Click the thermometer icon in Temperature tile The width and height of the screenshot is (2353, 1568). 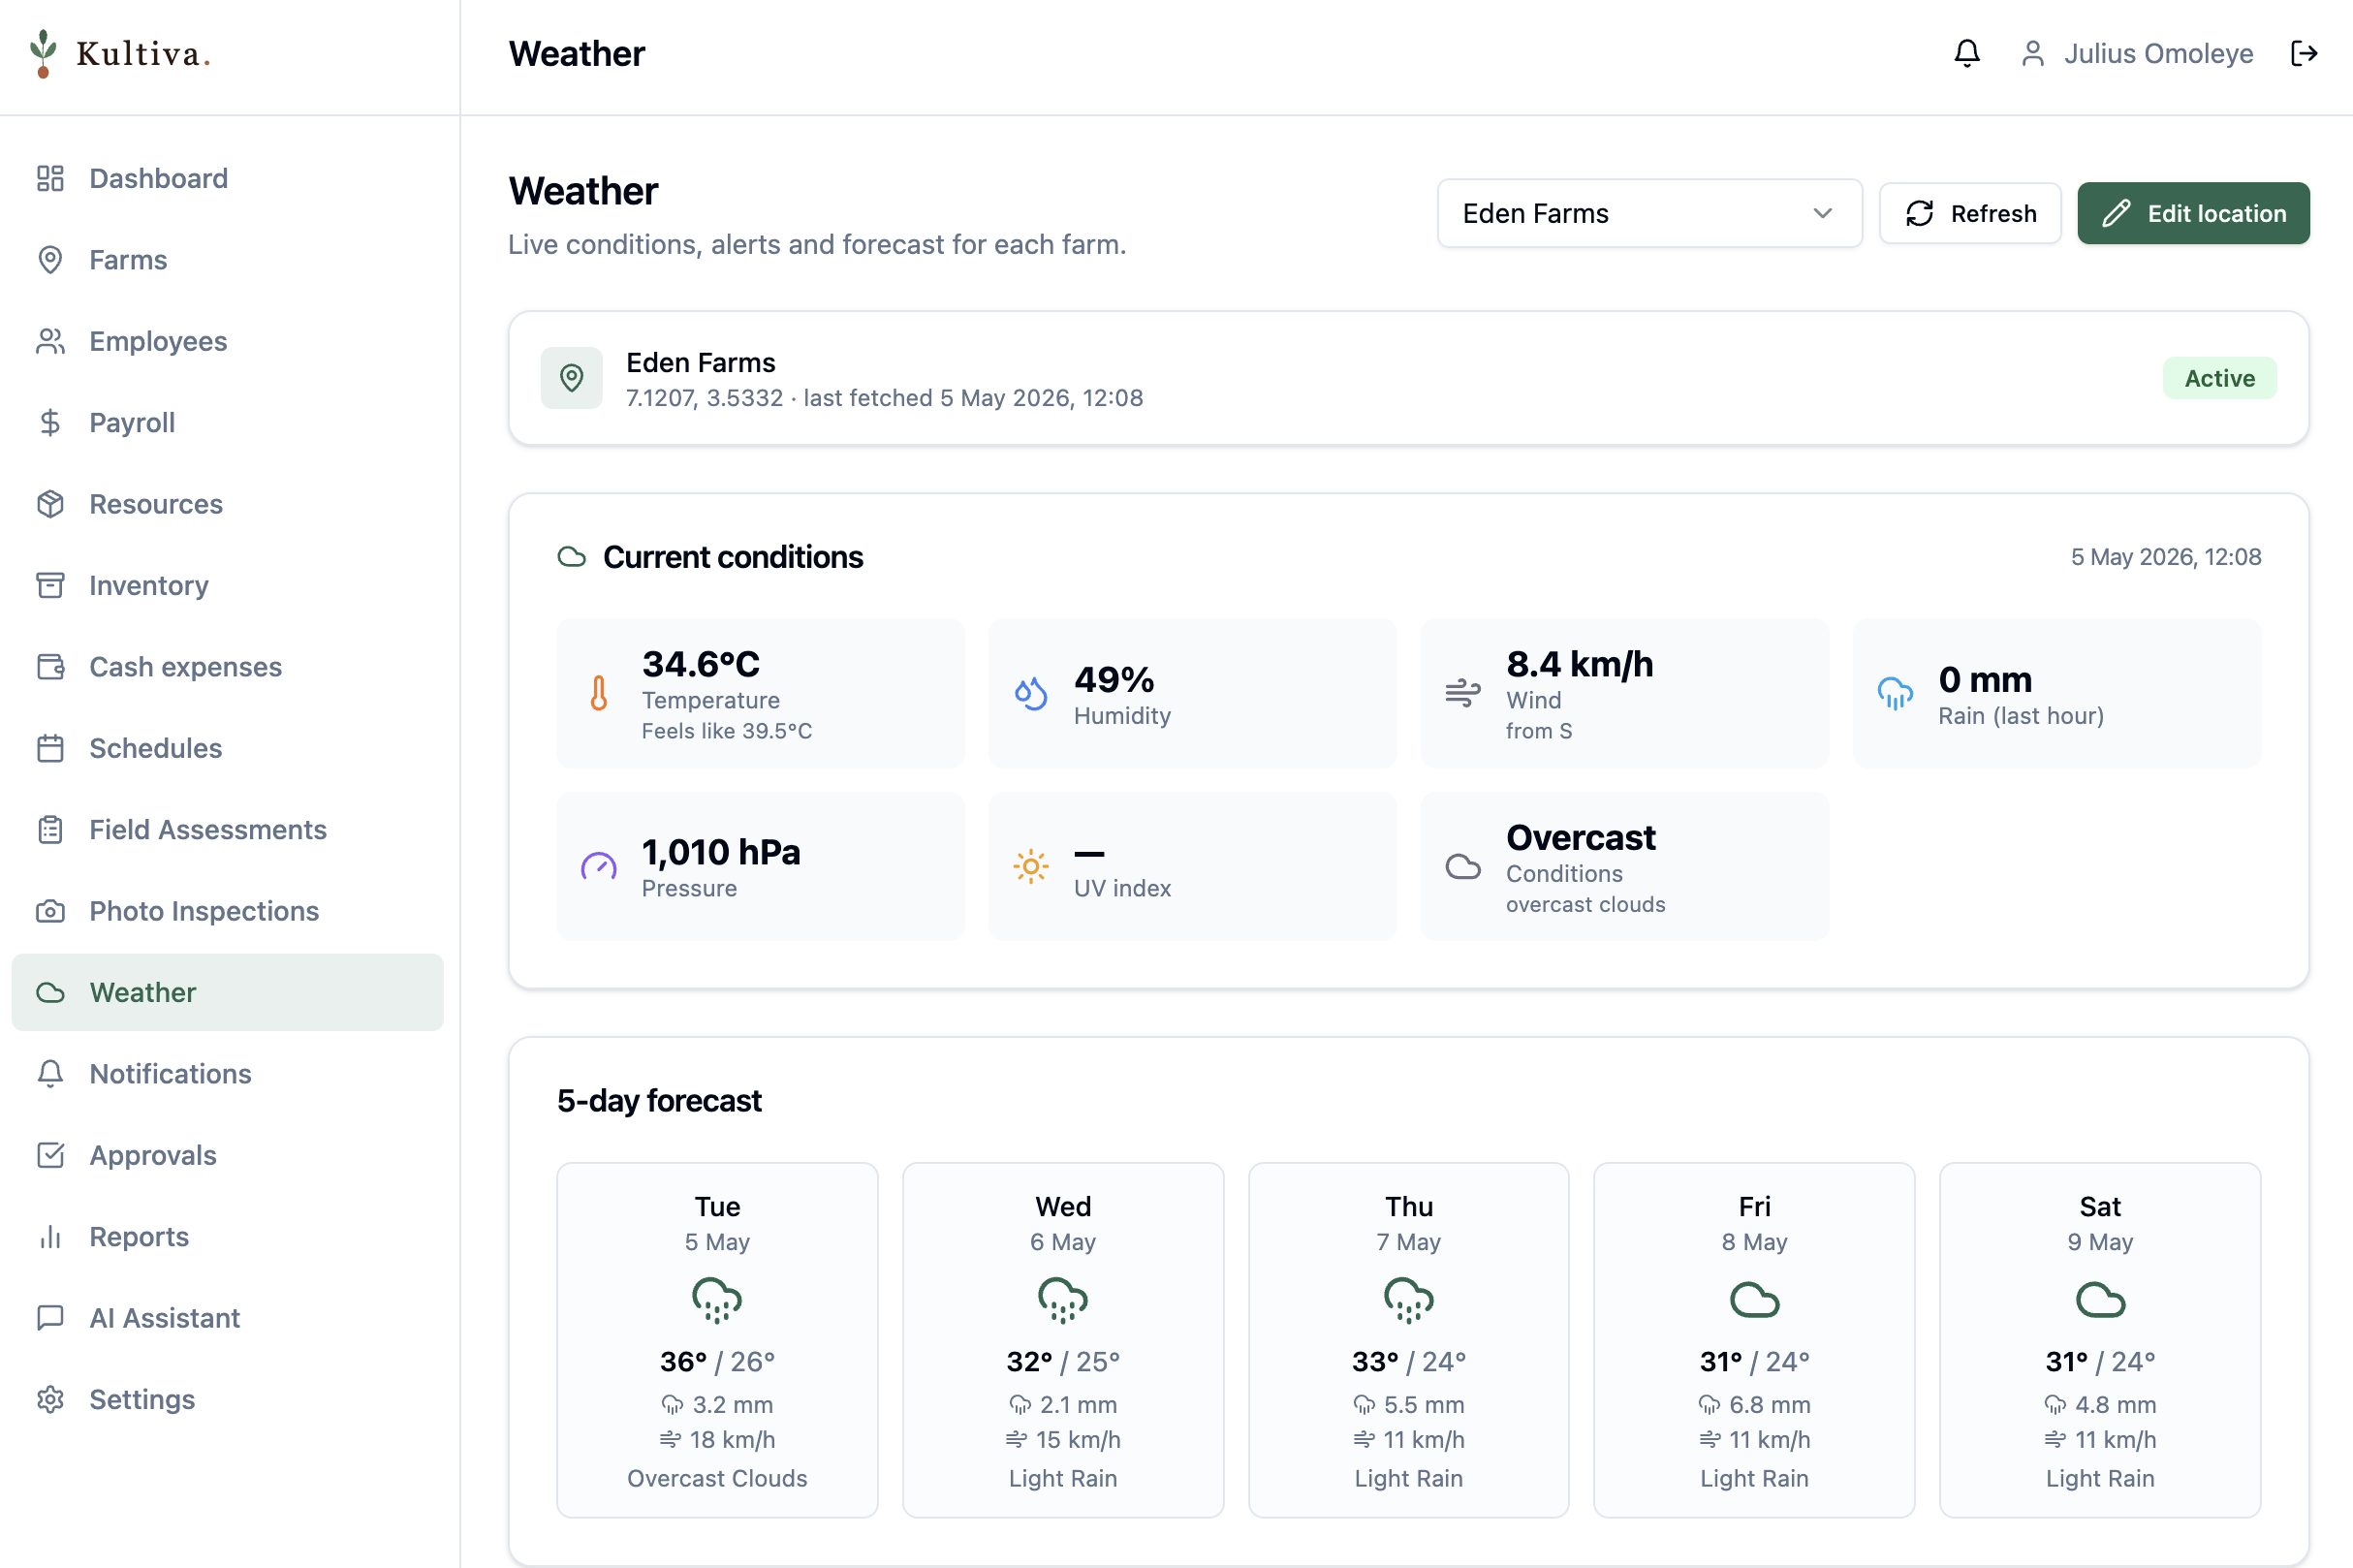pyautogui.click(x=599, y=693)
